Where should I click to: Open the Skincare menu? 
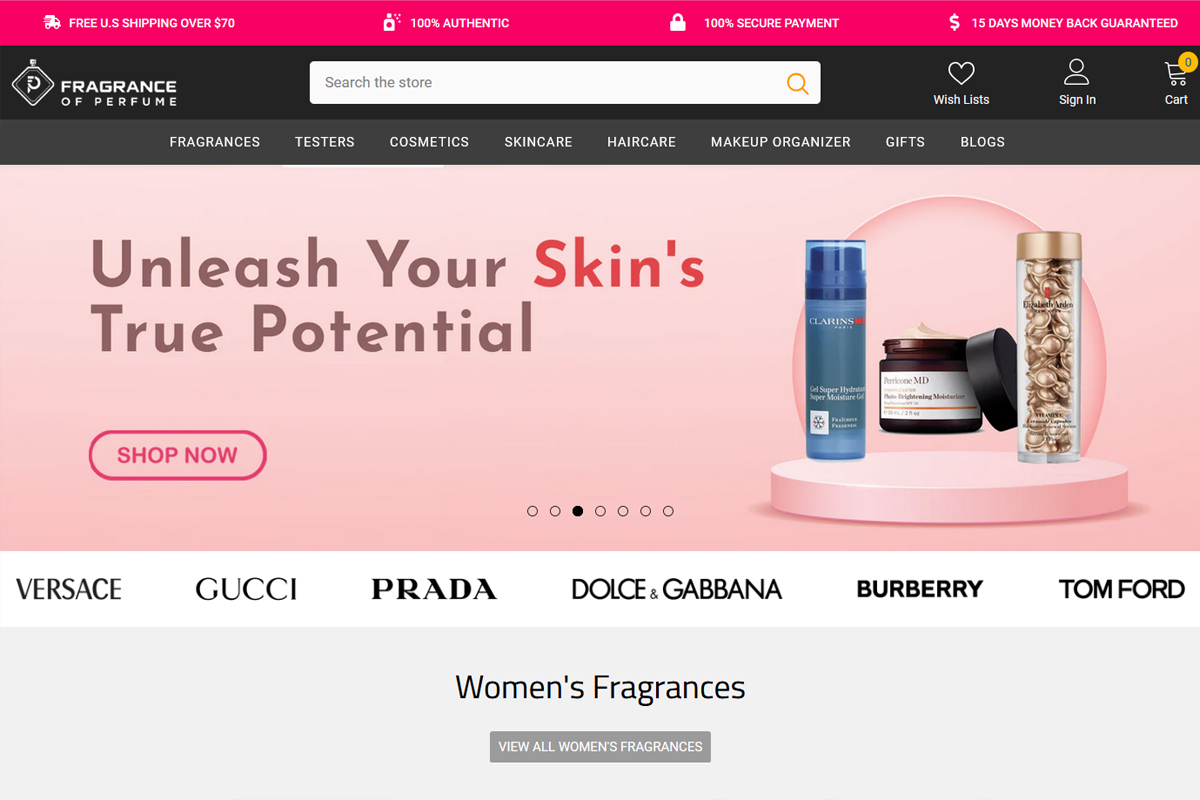pyautogui.click(x=538, y=142)
